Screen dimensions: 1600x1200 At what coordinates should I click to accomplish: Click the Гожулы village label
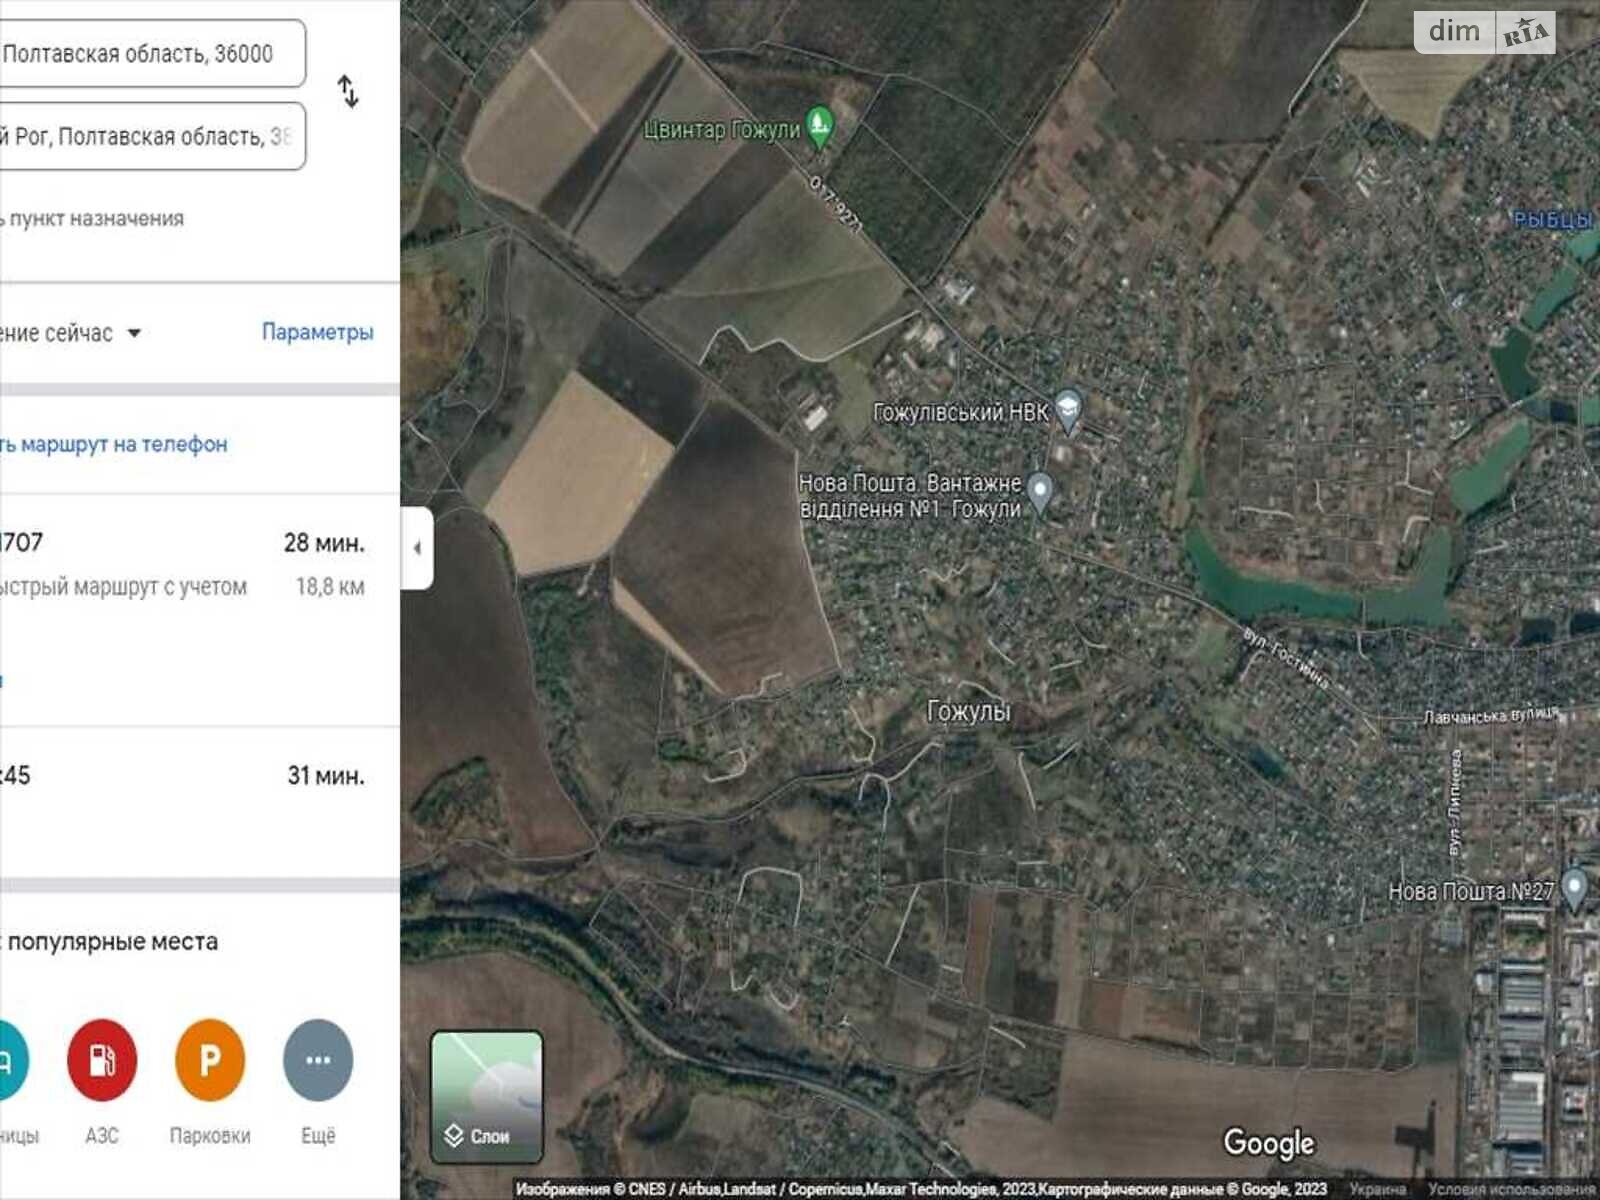coord(969,711)
